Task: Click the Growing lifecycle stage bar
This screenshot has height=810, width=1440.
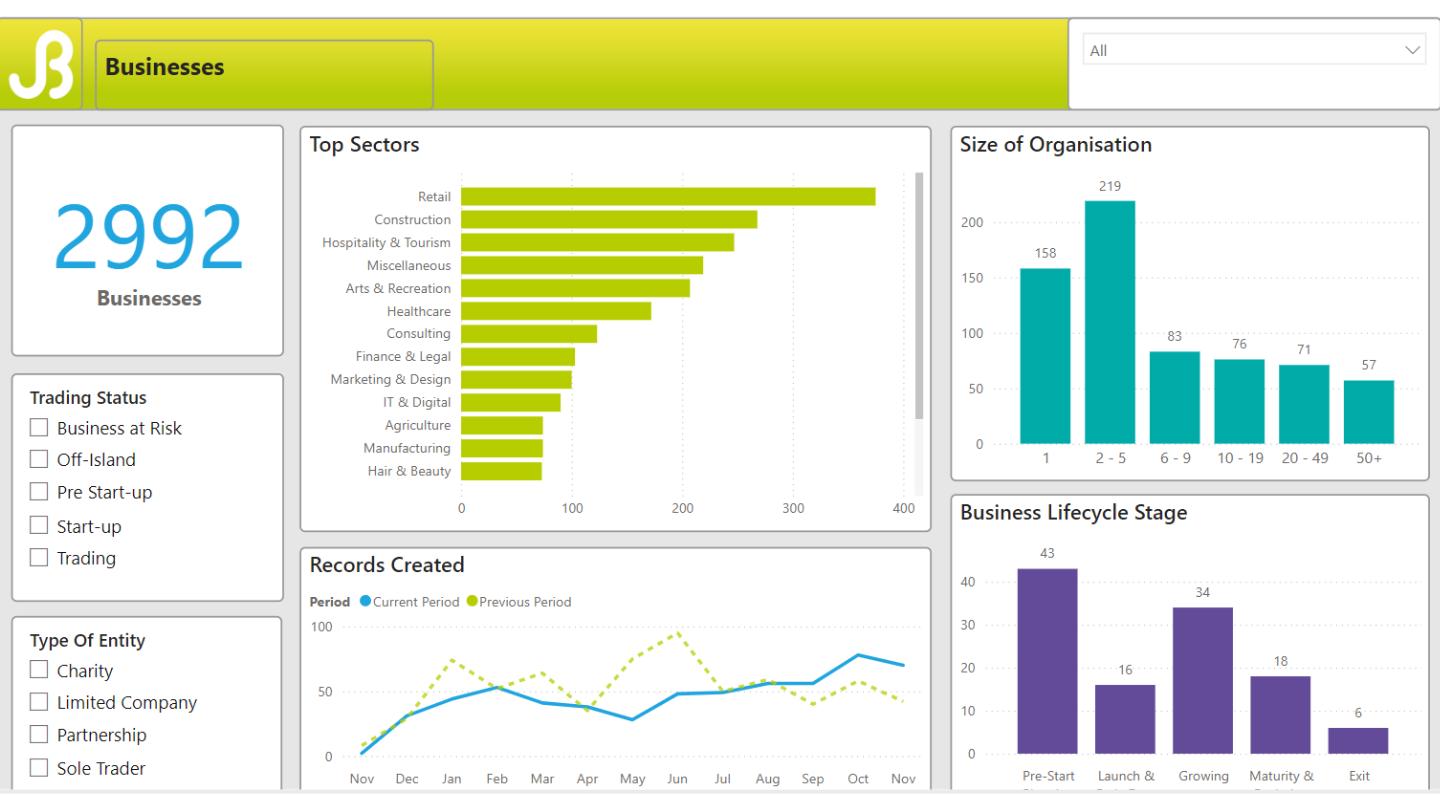Action: (1202, 680)
